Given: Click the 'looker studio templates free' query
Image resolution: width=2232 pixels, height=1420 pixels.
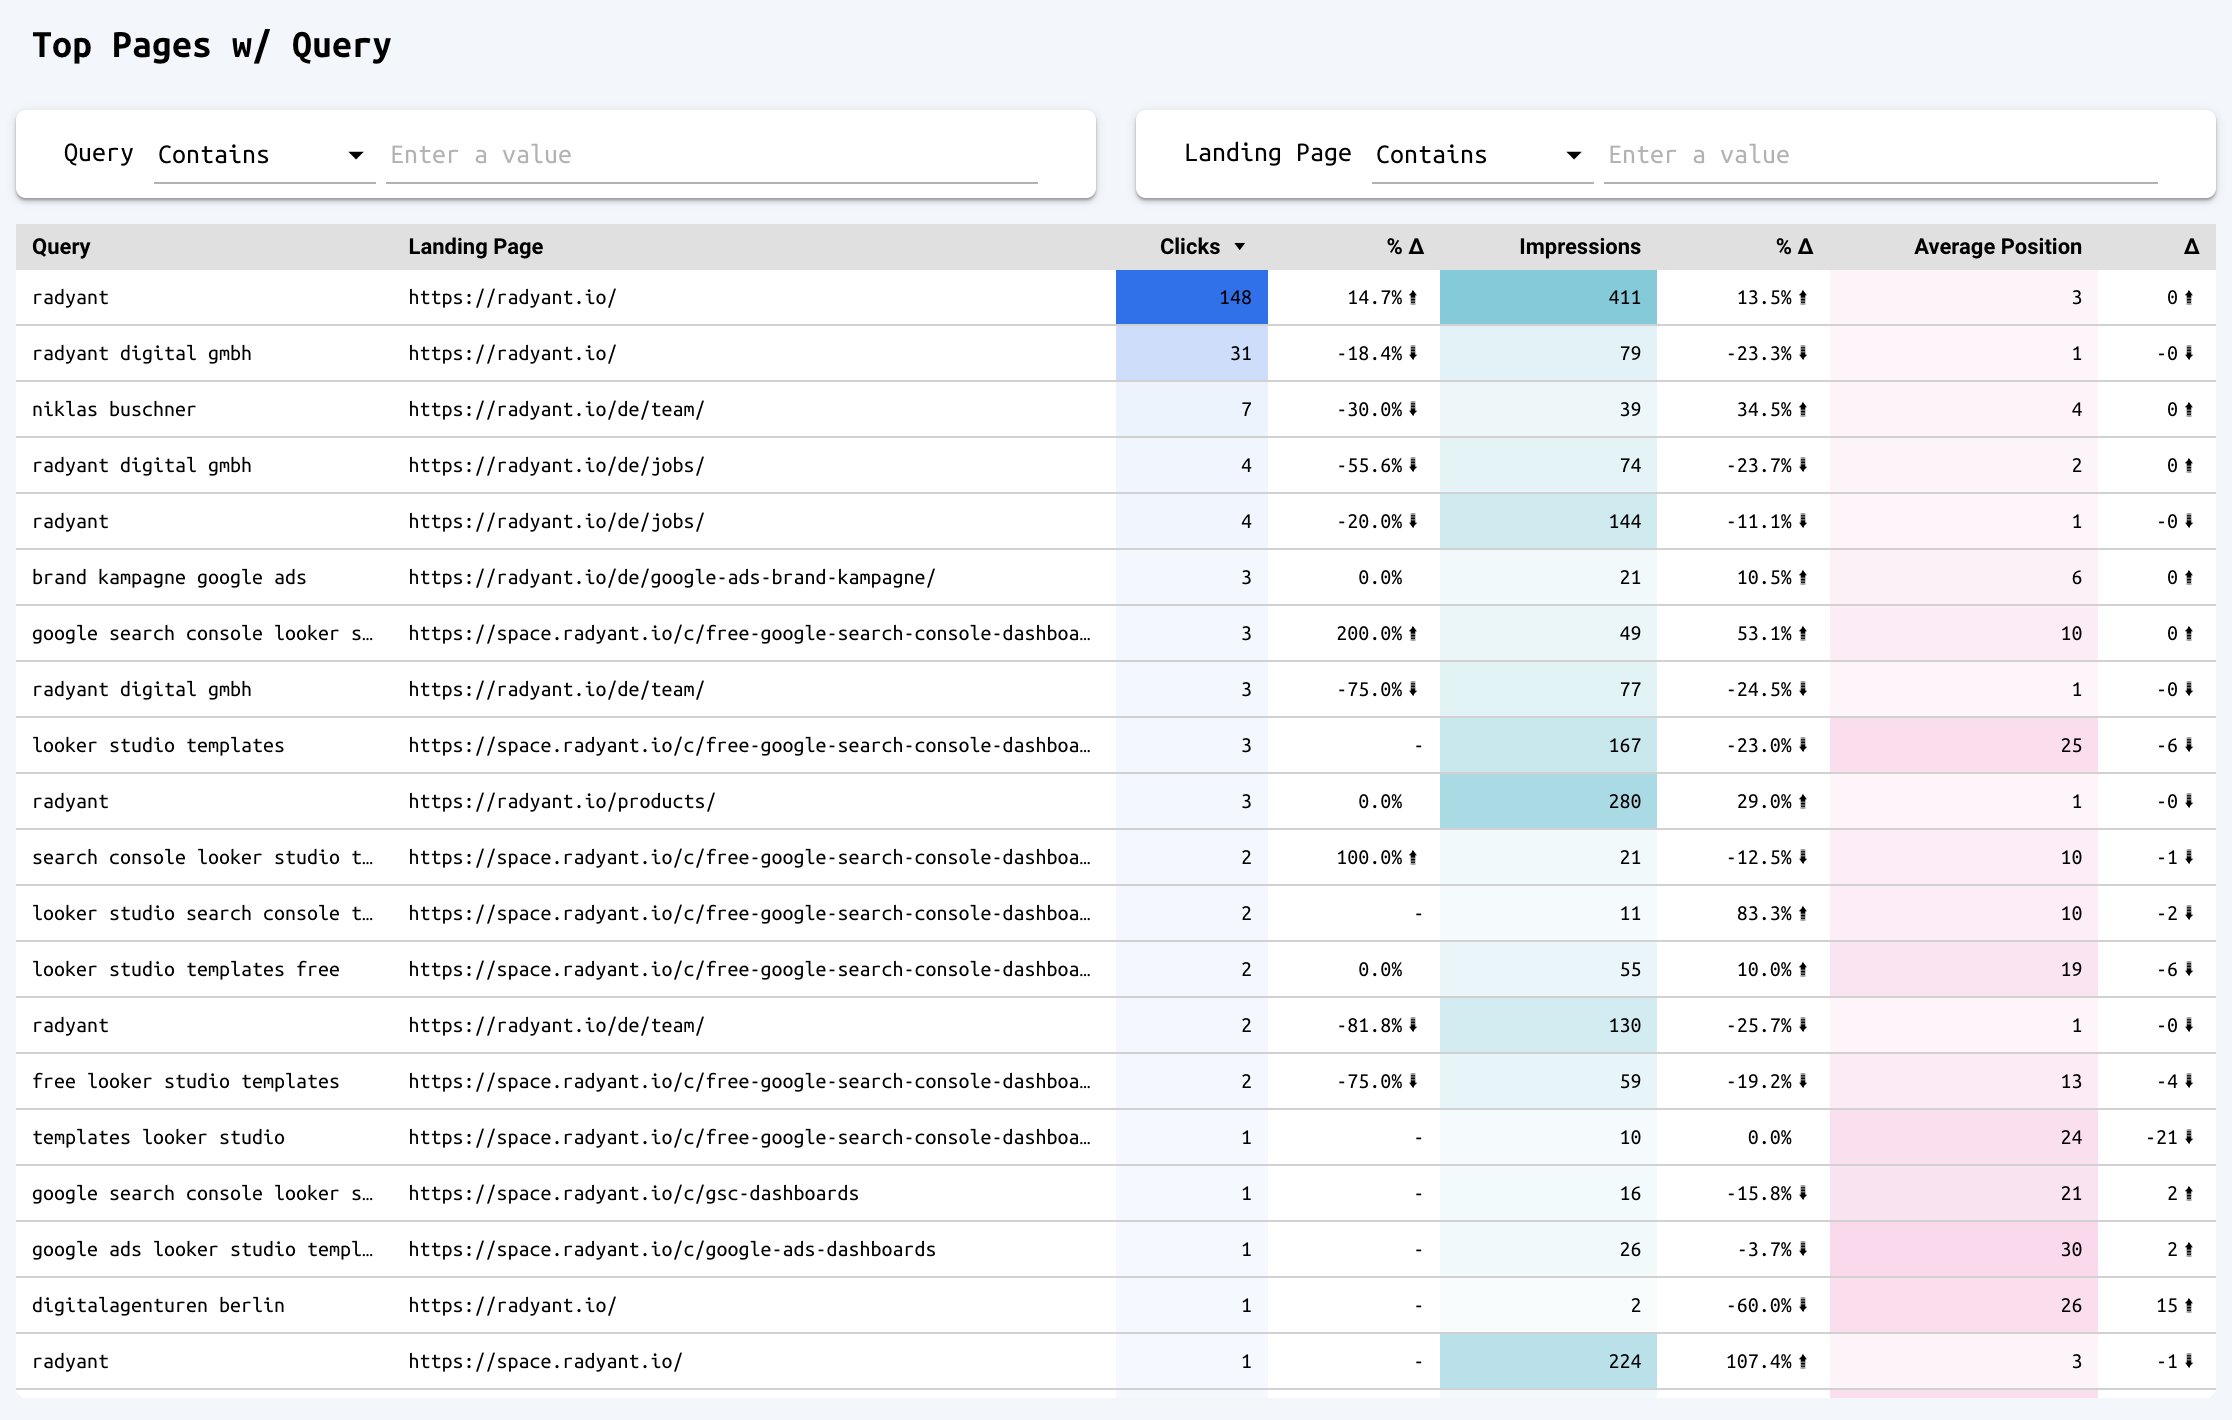Looking at the screenshot, I should coord(186,969).
